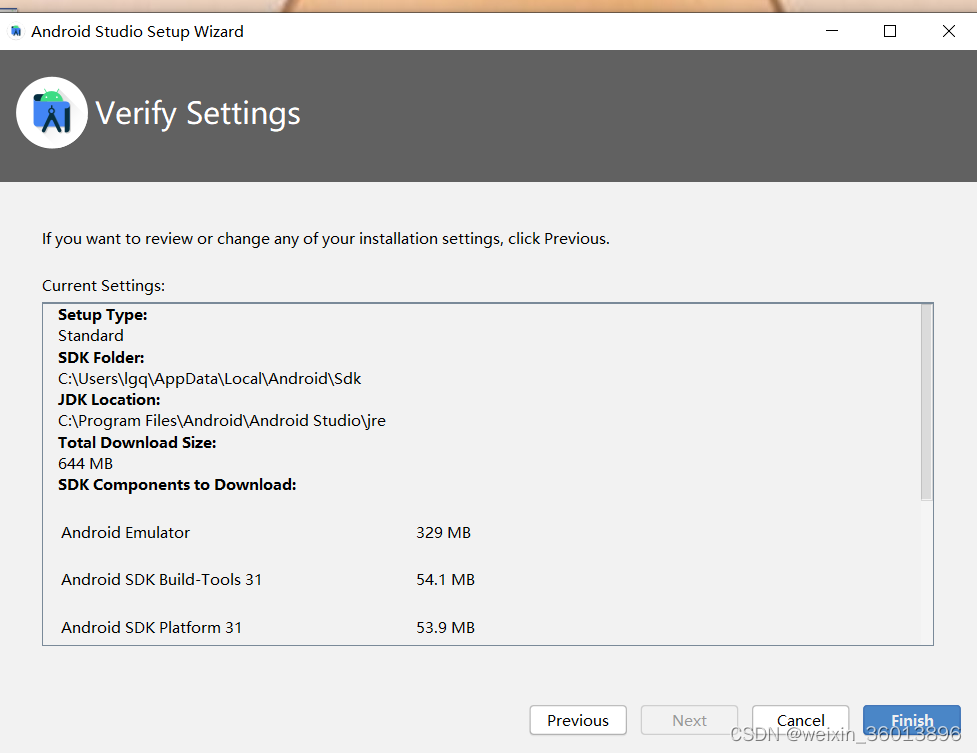Image resolution: width=977 pixels, height=753 pixels.
Task: Click the disabled Next button
Action: coord(689,720)
